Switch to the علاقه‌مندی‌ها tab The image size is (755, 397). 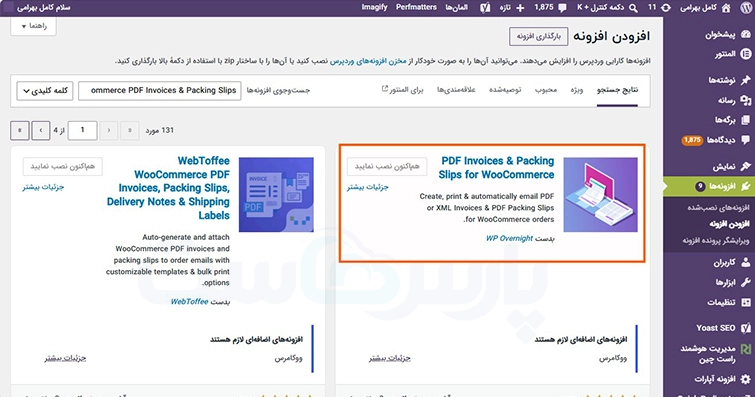click(x=456, y=90)
